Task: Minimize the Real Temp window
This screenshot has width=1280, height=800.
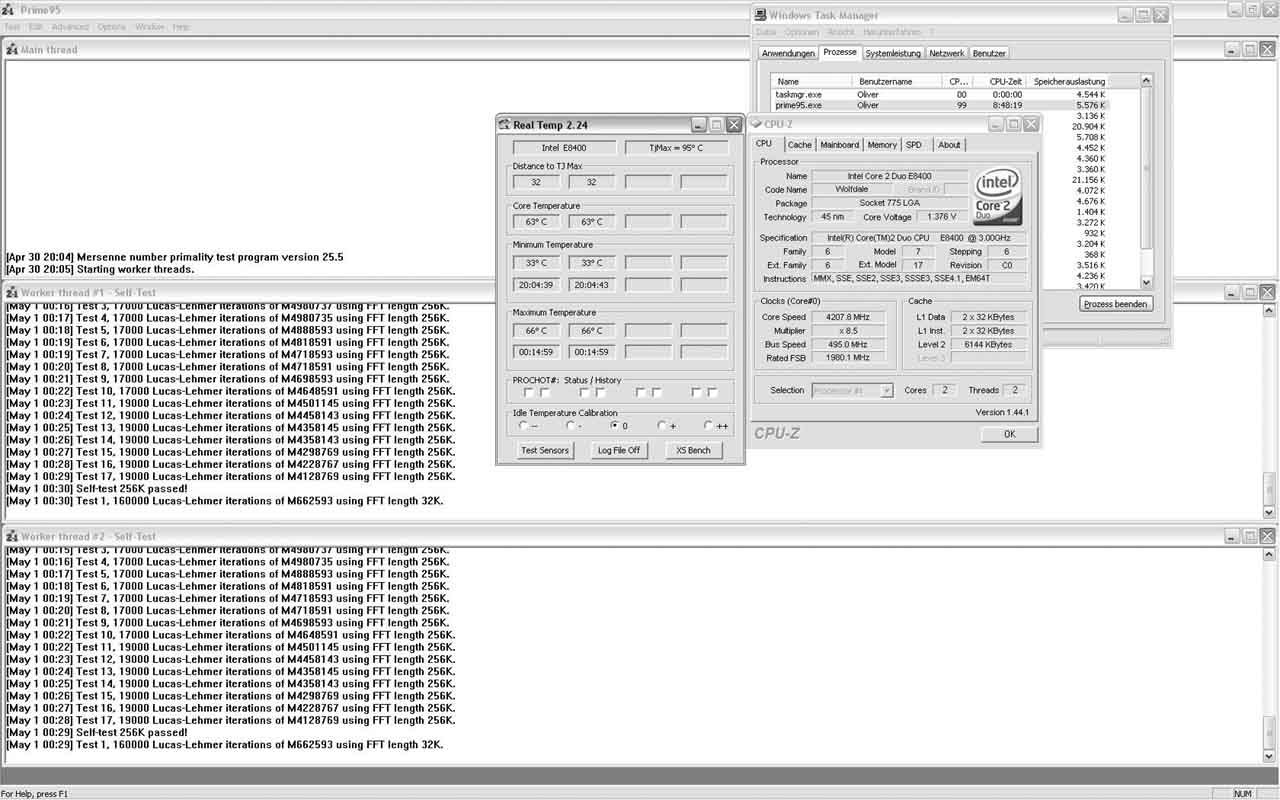Action: tap(699, 125)
